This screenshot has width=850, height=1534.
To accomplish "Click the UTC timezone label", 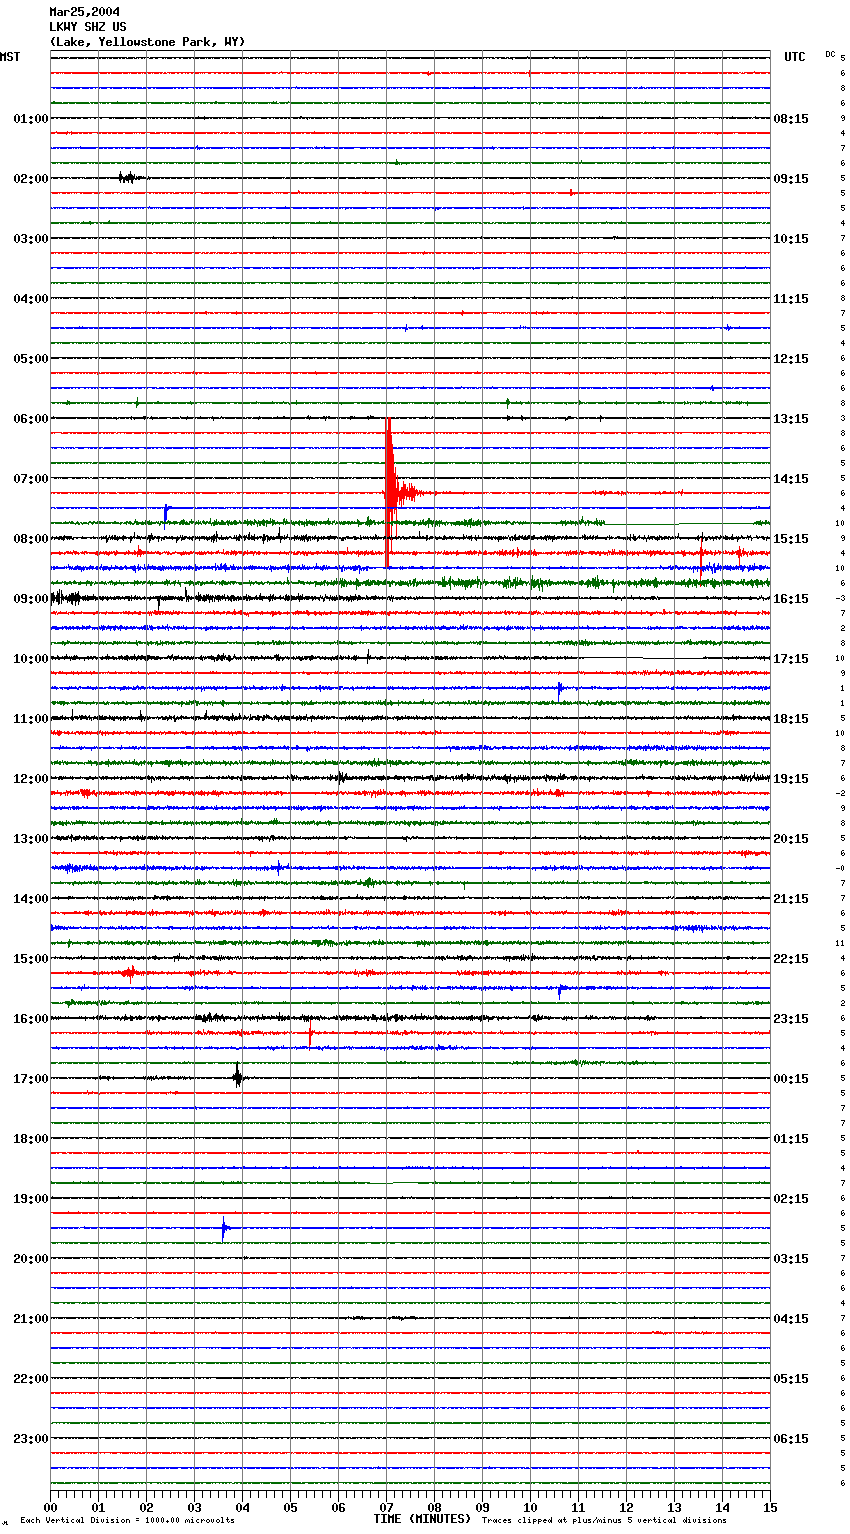I will coord(795,57).
